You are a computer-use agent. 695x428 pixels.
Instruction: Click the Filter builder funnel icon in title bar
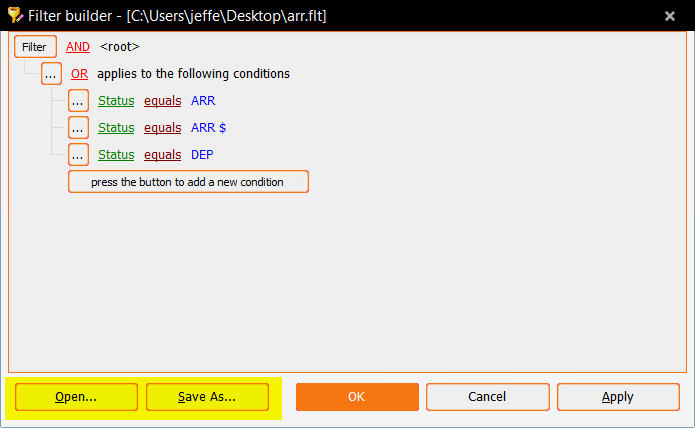pos(14,15)
